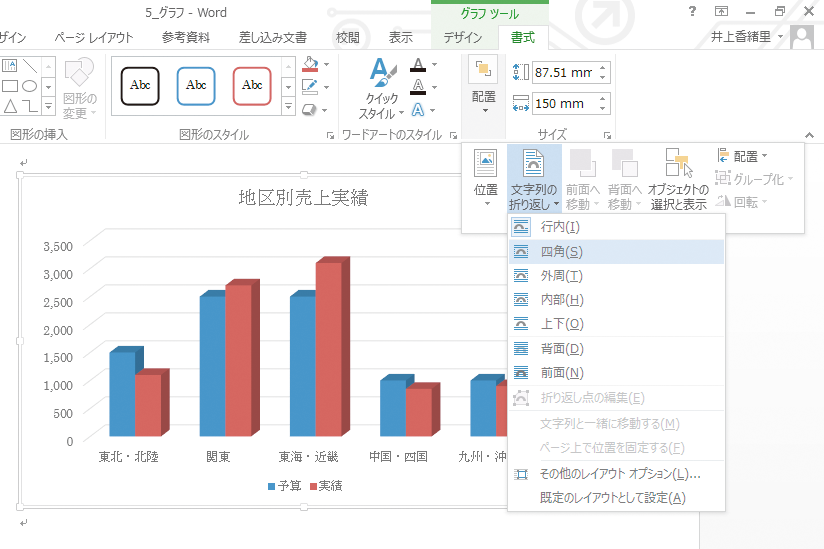
Task: Open the 表示 ribbon tab
Action: (400, 37)
